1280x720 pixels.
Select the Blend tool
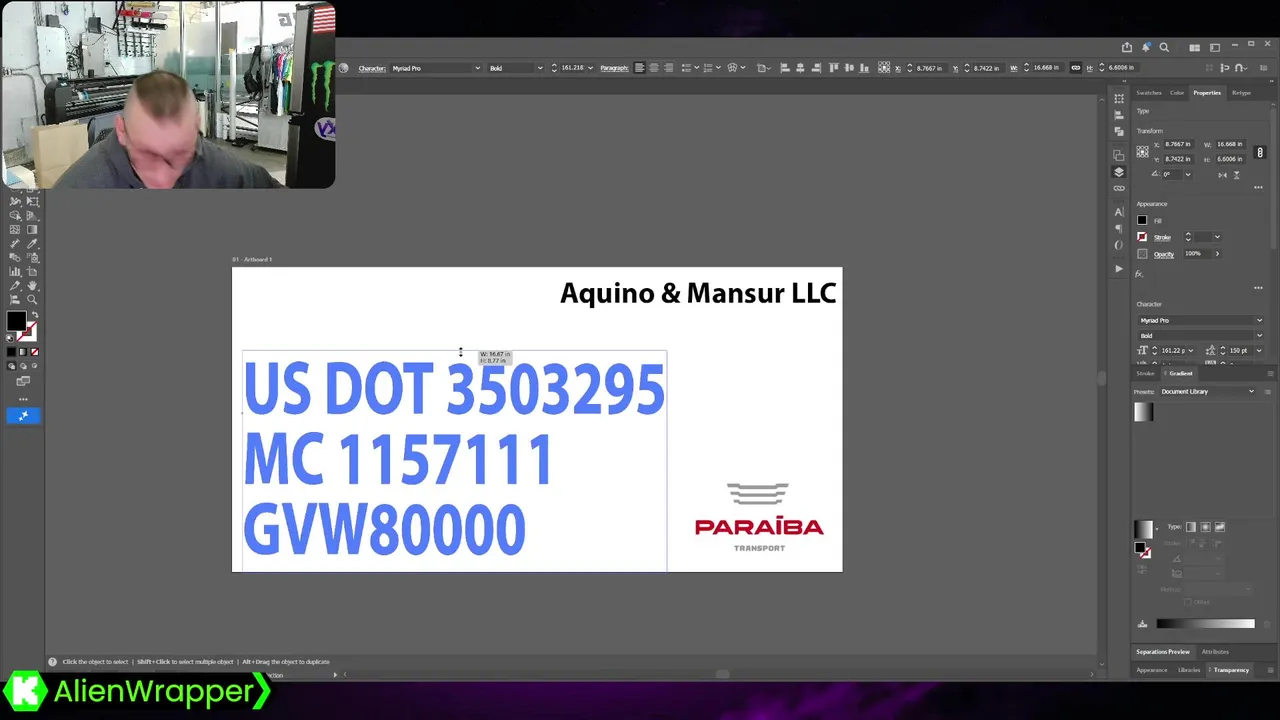coord(14,257)
